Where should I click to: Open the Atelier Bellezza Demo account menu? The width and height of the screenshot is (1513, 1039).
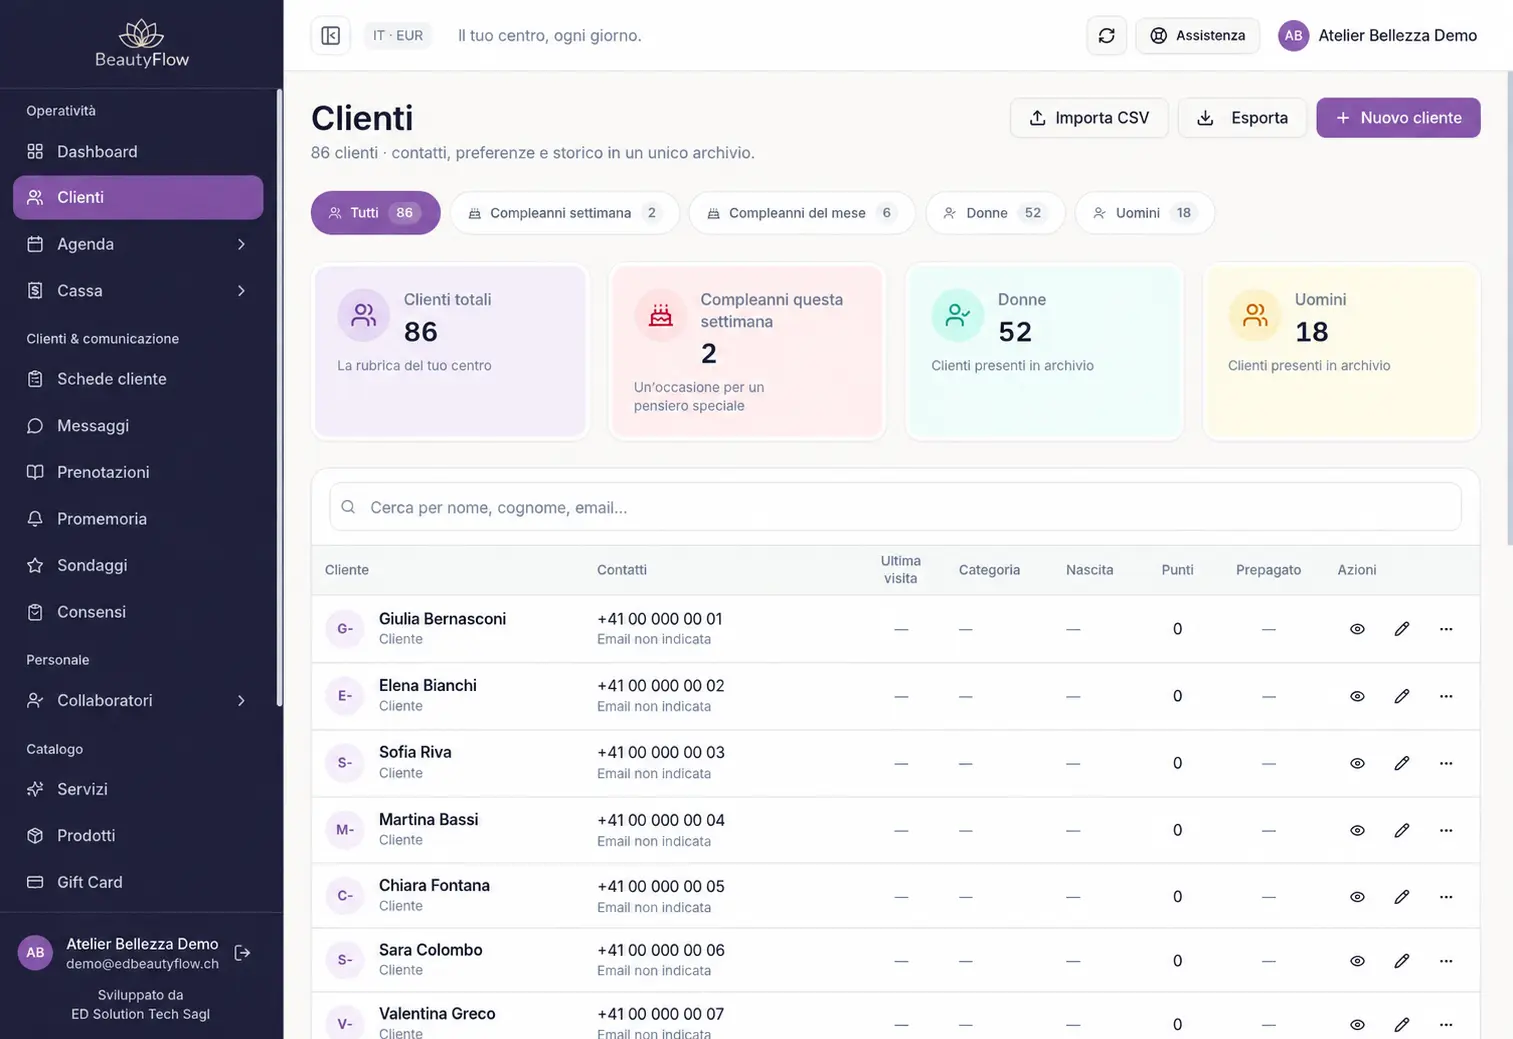pos(1378,36)
